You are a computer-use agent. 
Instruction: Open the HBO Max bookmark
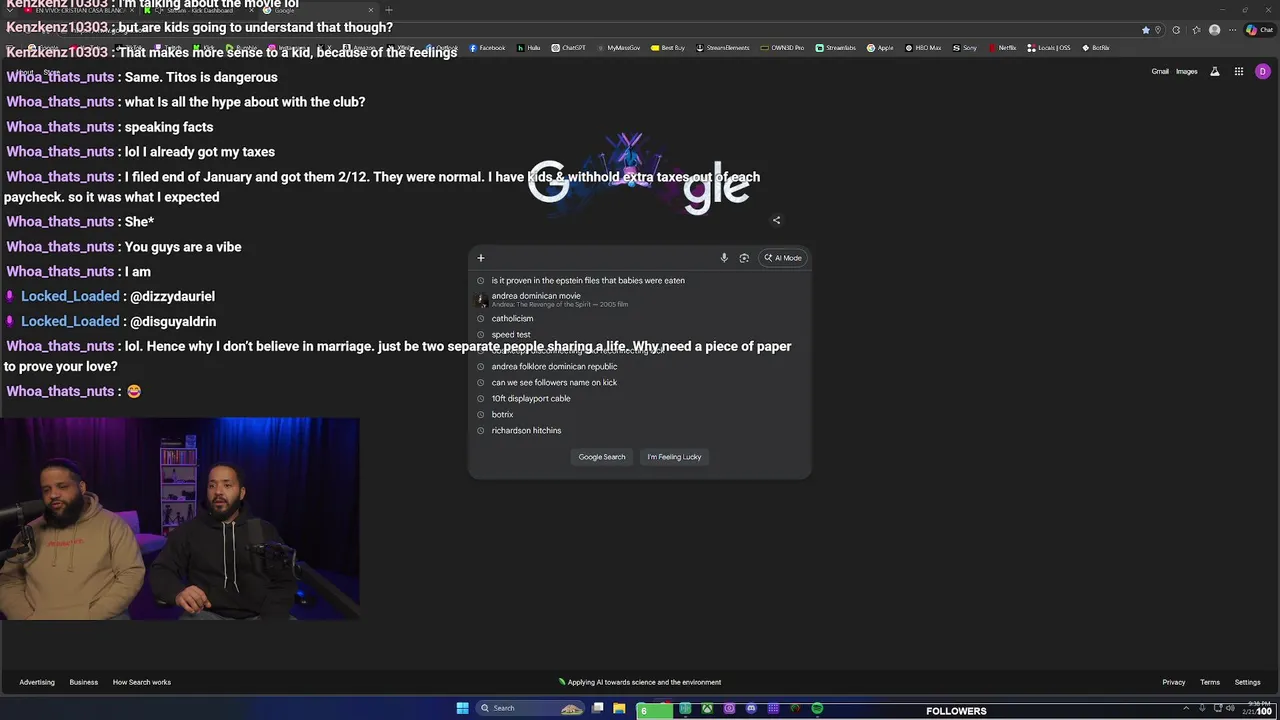(x=923, y=48)
